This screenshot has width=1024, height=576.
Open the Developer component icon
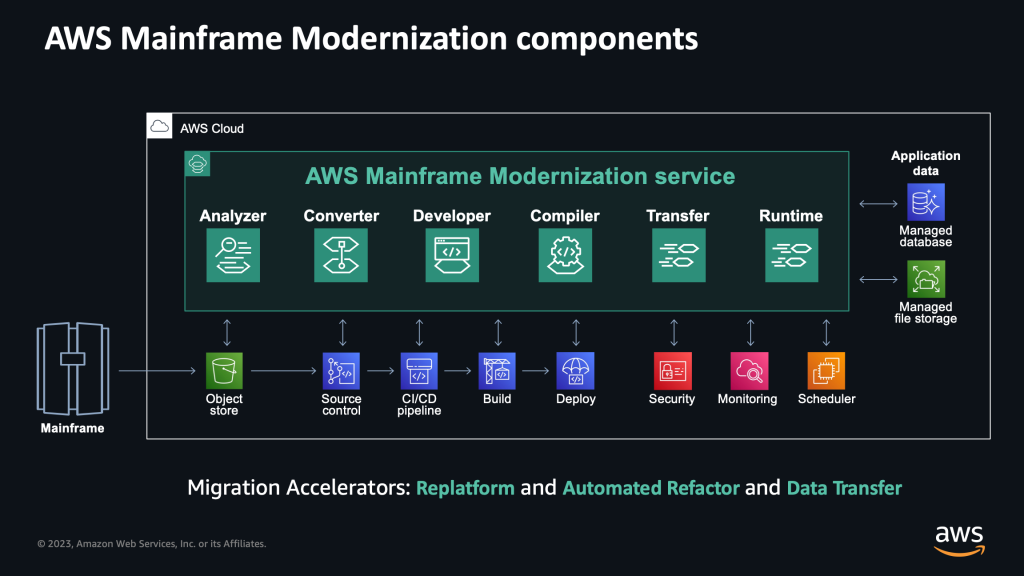tap(452, 255)
